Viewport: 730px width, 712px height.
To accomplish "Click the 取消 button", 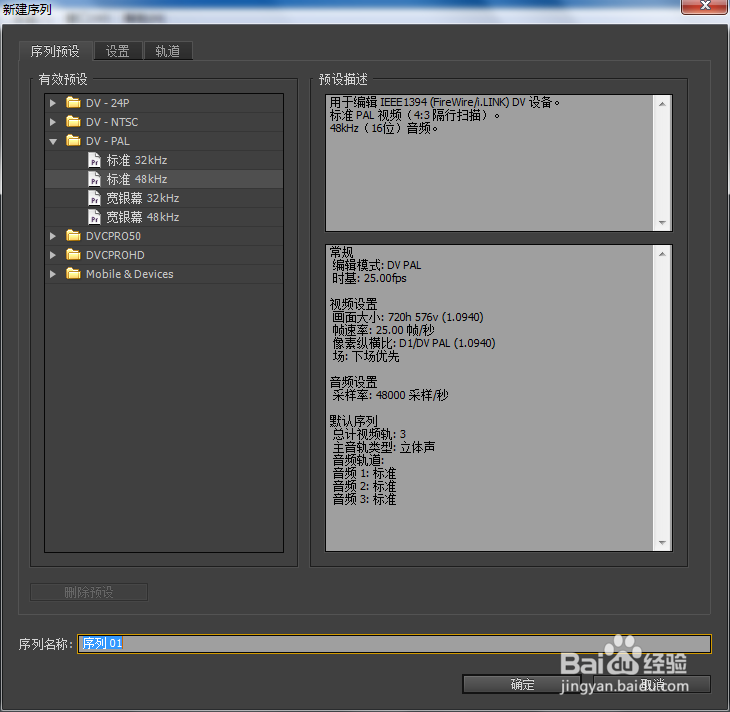I will click(x=652, y=684).
